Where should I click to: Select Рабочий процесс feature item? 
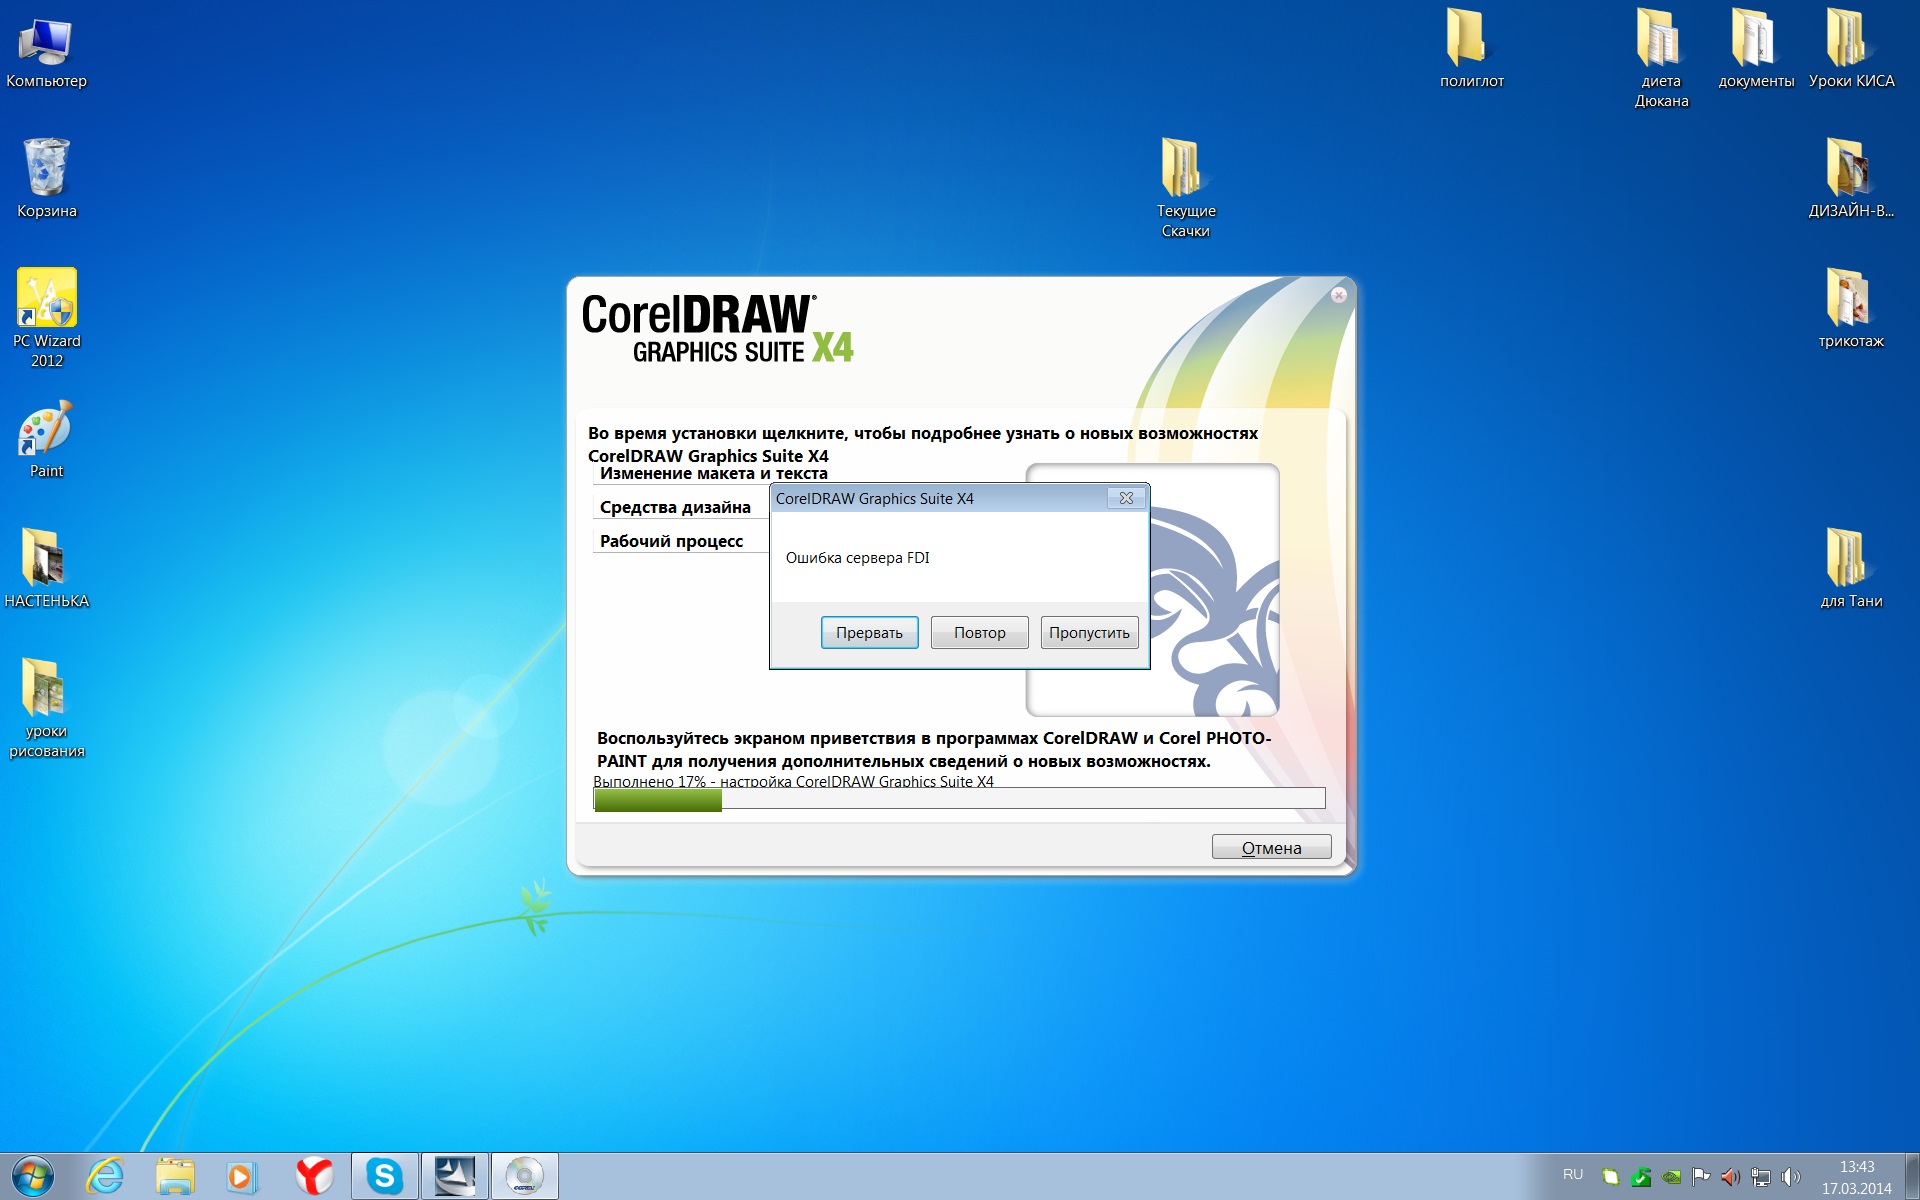pyautogui.click(x=671, y=541)
